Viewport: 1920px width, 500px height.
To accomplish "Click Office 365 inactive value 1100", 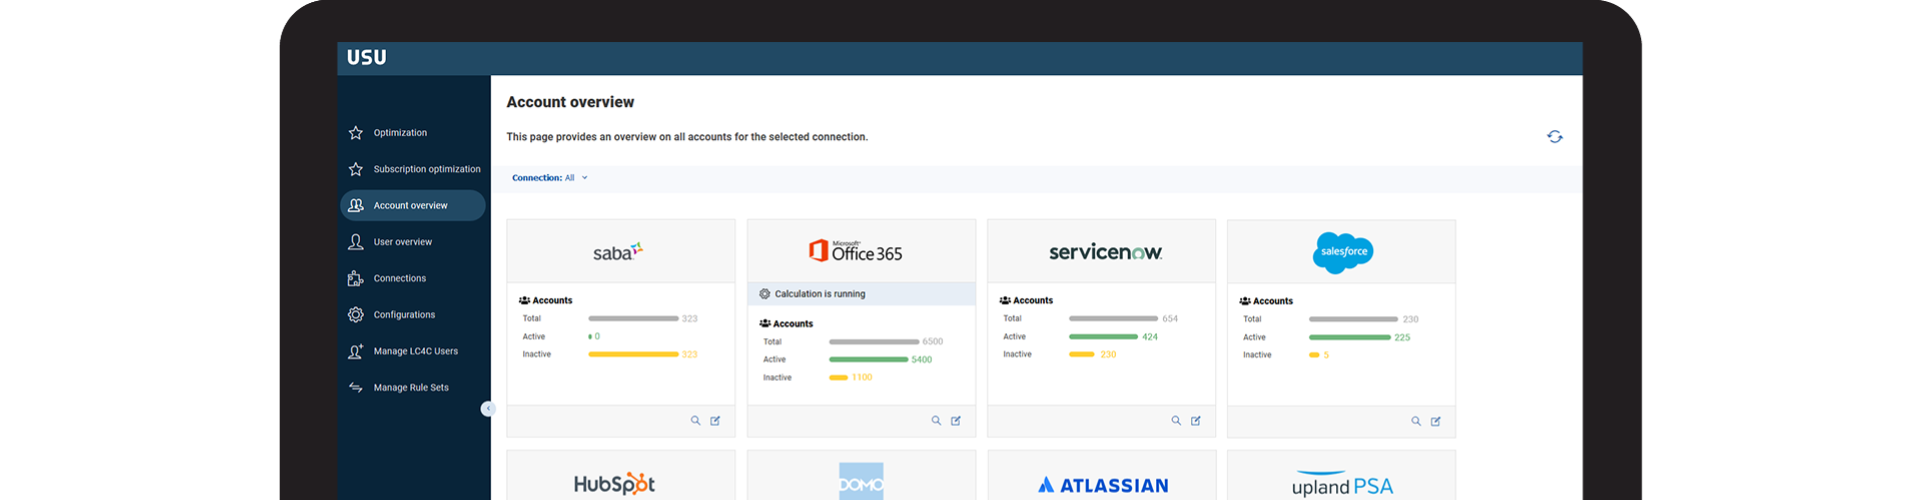I will pos(862,378).
